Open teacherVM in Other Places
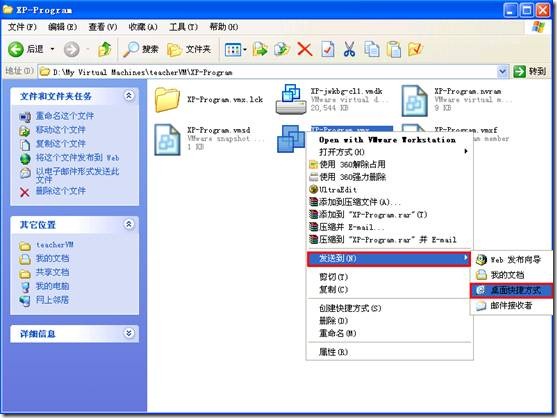Viewport: 557px width, 418px height. tap(55, 245)
